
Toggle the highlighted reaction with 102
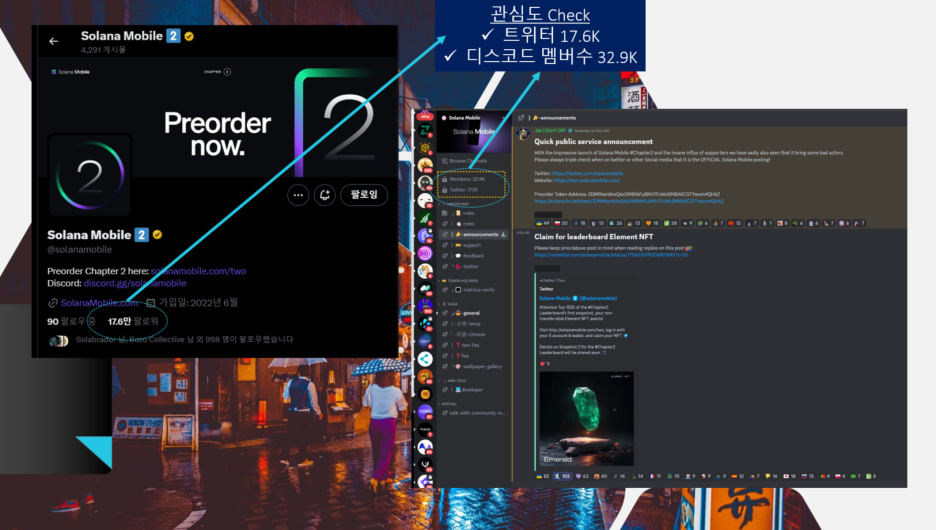coord(562,476)
